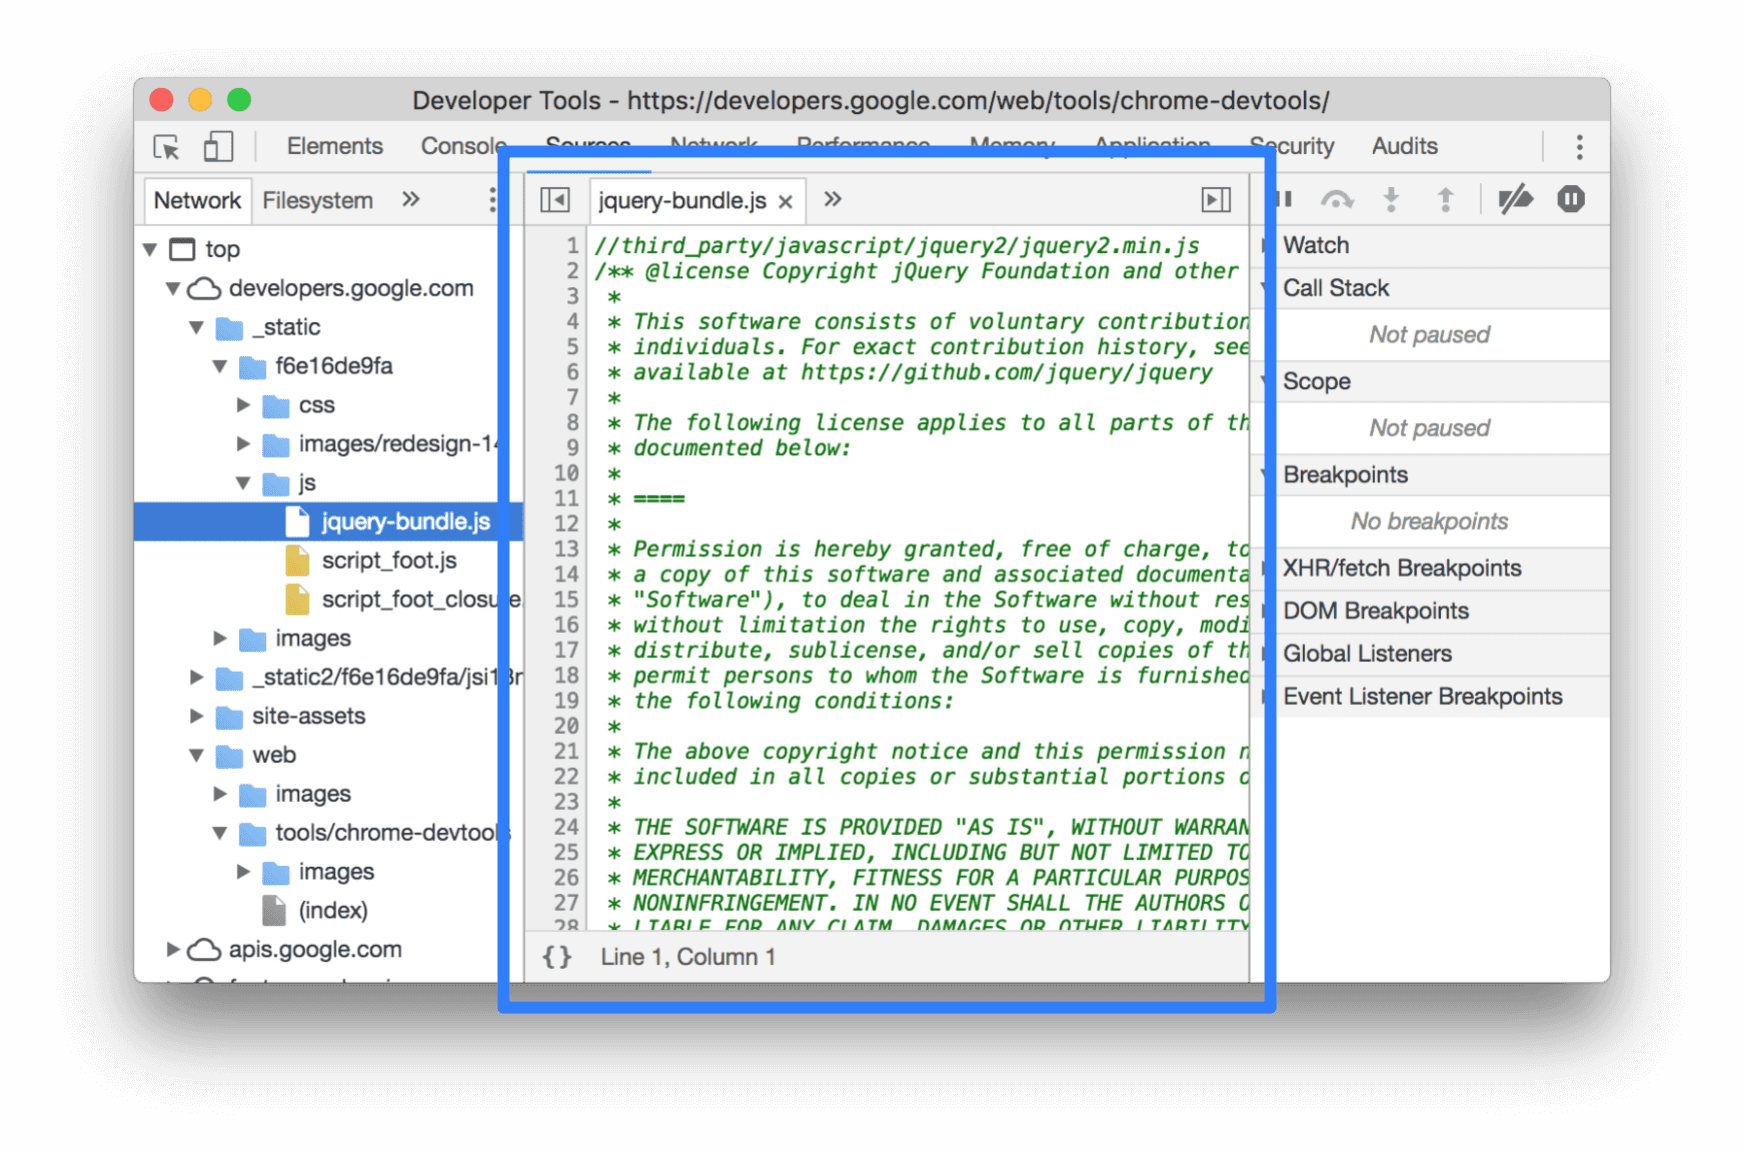Viewport: 1742px width, 1154px height.
Task: Enable pause on exceptions
Action: pyautogui.click(x=1569, y=198)
